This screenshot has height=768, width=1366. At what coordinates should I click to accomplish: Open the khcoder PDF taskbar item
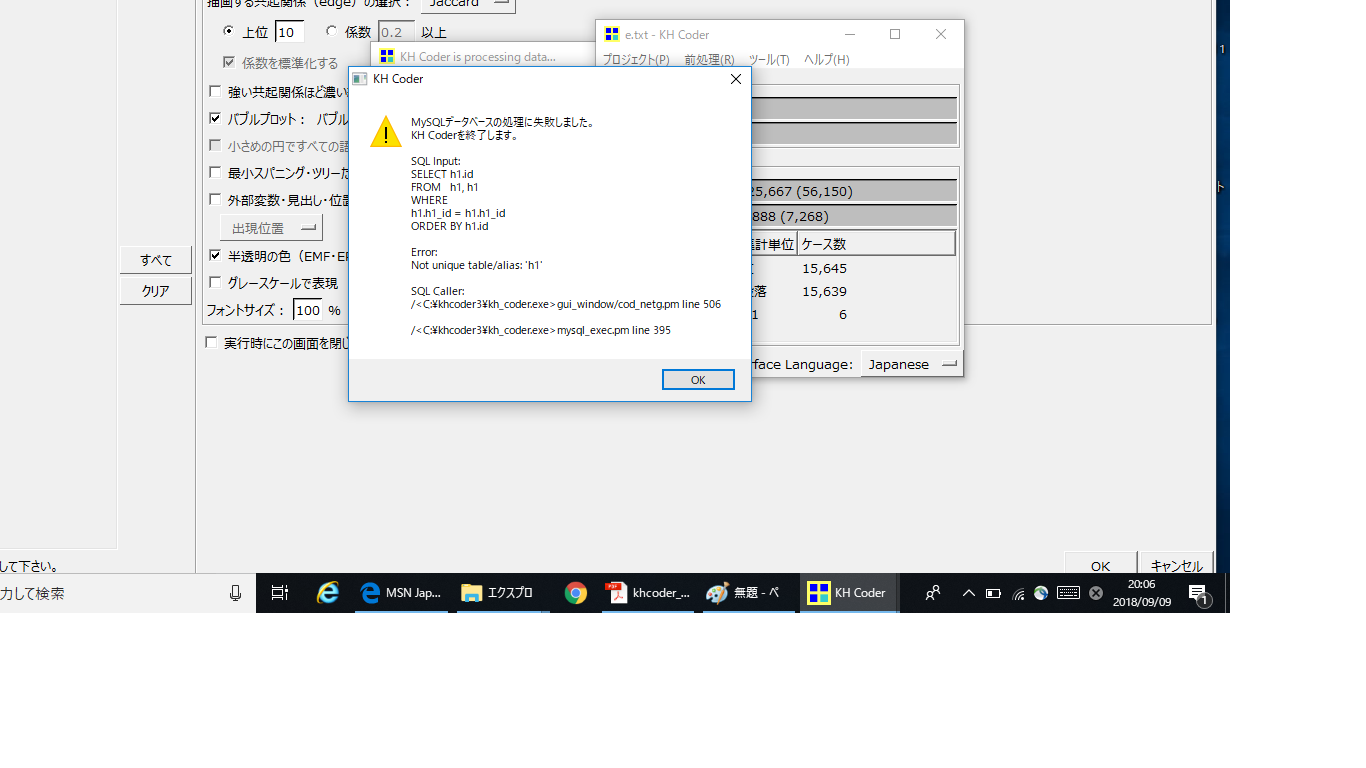(x=648, y=593)
